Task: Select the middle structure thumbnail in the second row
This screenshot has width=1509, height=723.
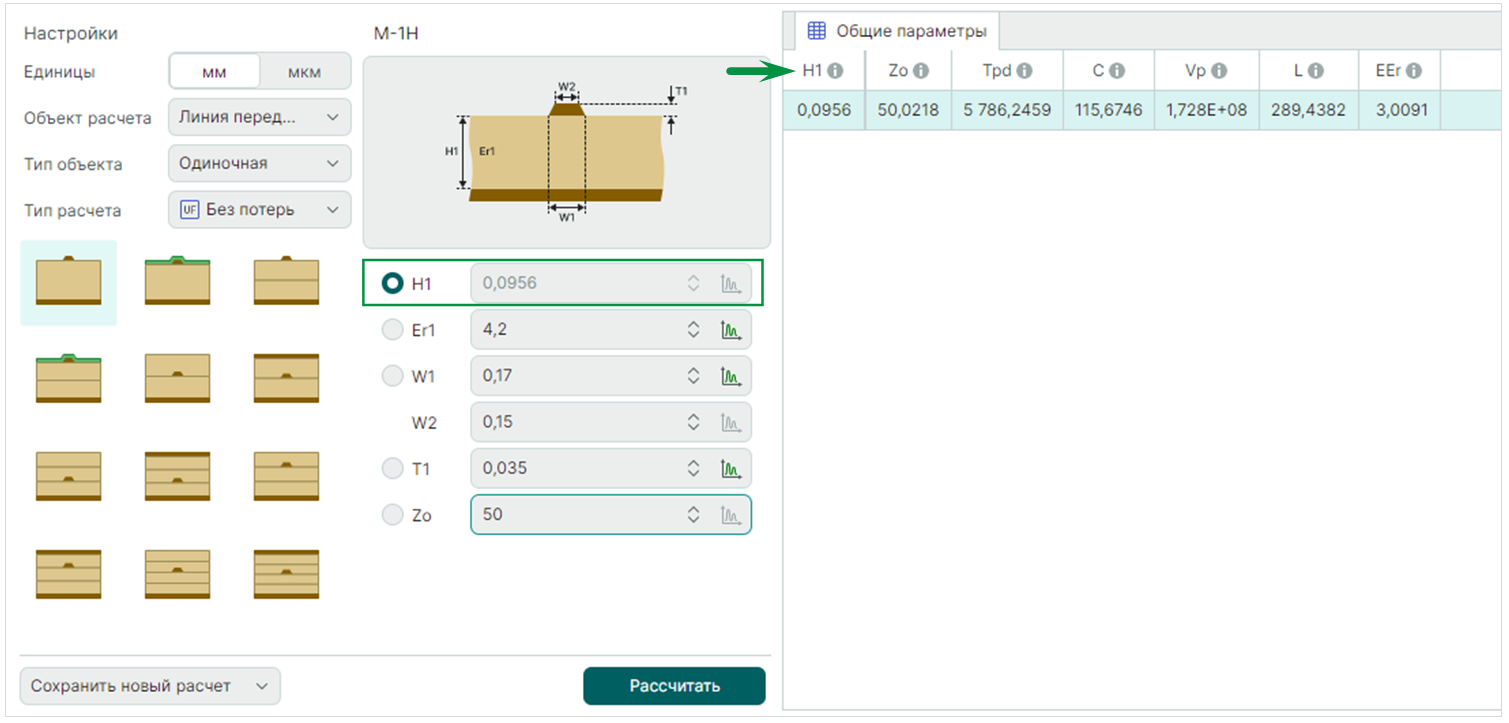Action: [177, 378]
